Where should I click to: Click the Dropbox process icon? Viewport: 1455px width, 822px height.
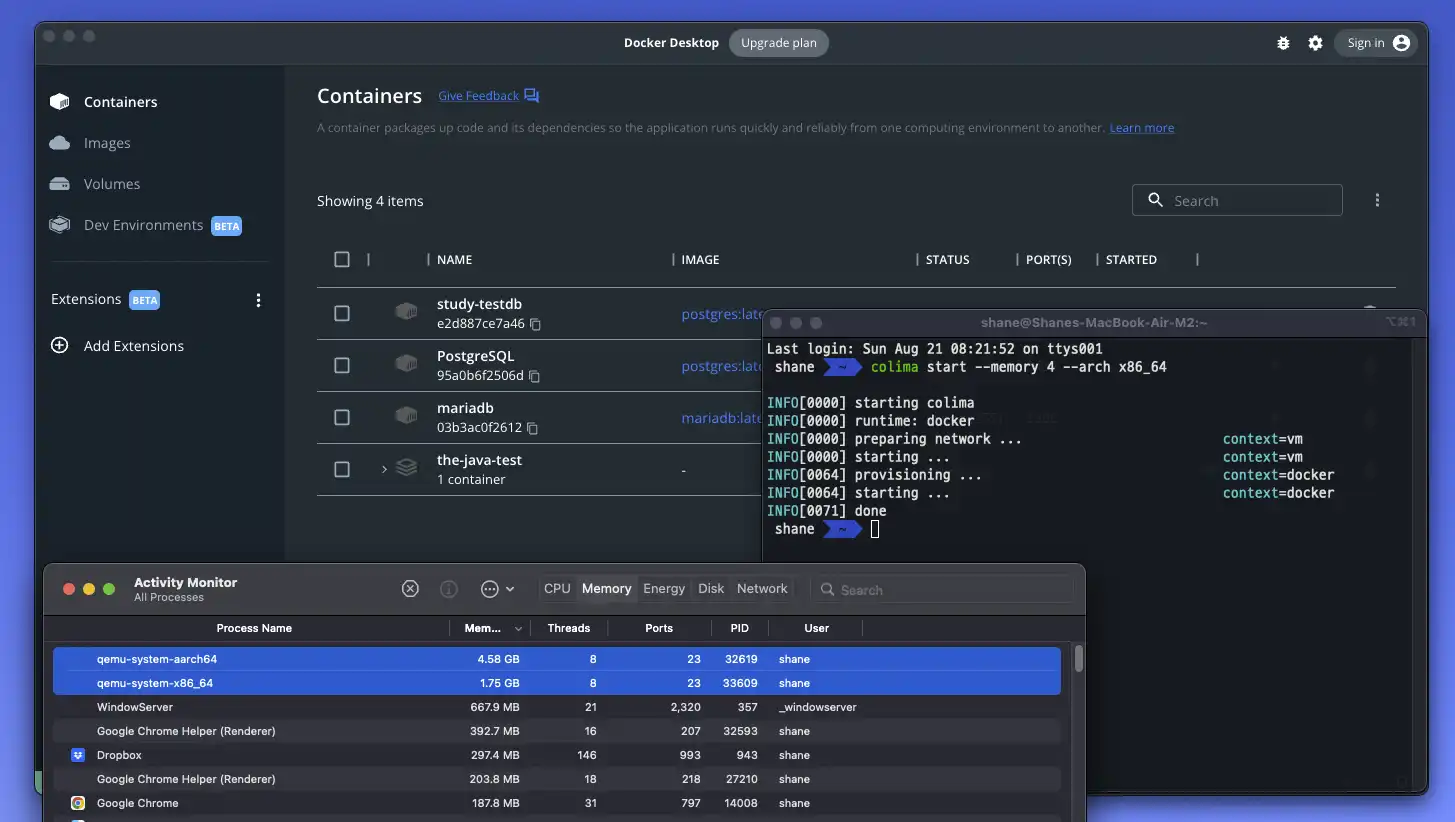tap(78, 755)
